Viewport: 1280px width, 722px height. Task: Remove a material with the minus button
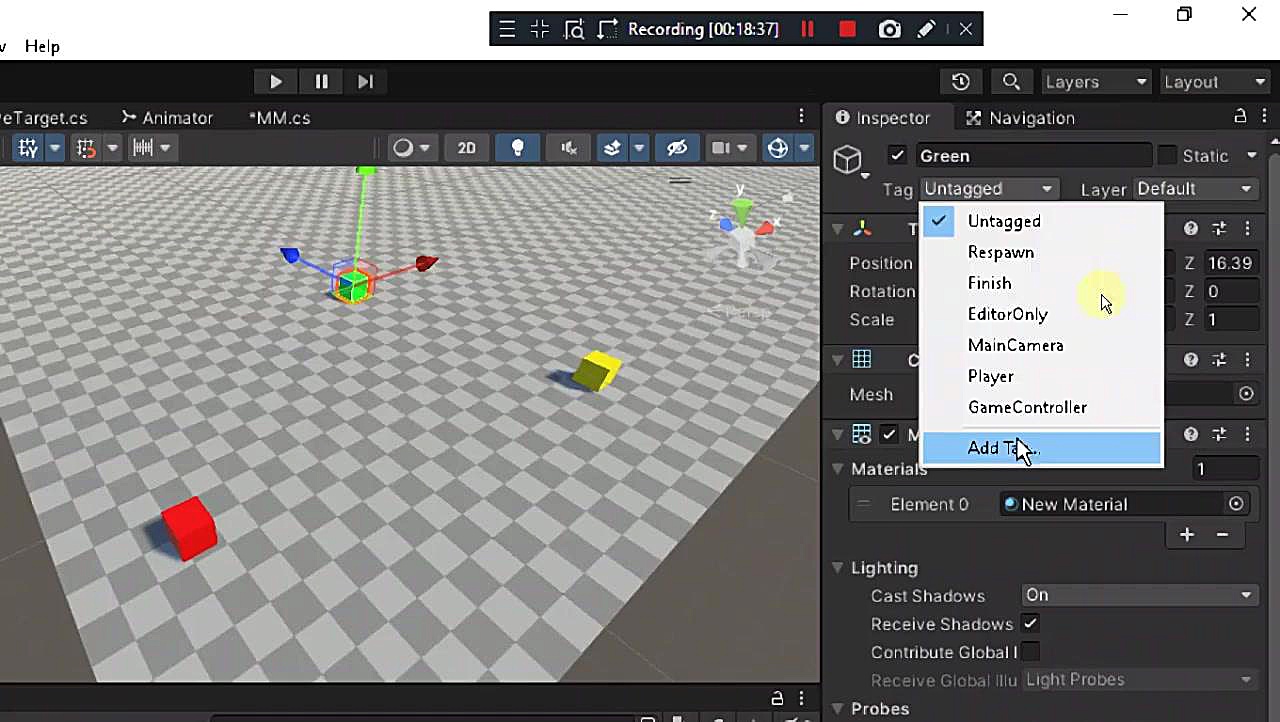pyautogui.click(x=1222, y=535)
